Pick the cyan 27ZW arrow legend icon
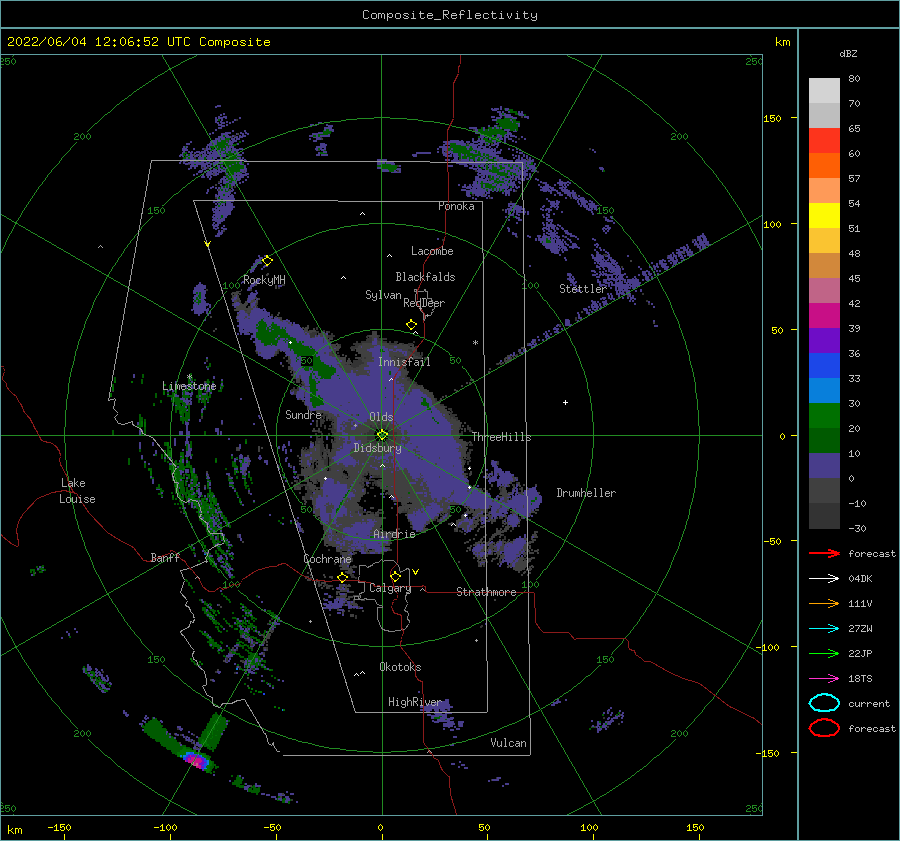This screenshot has width=900, height=841. click(824, 629)
